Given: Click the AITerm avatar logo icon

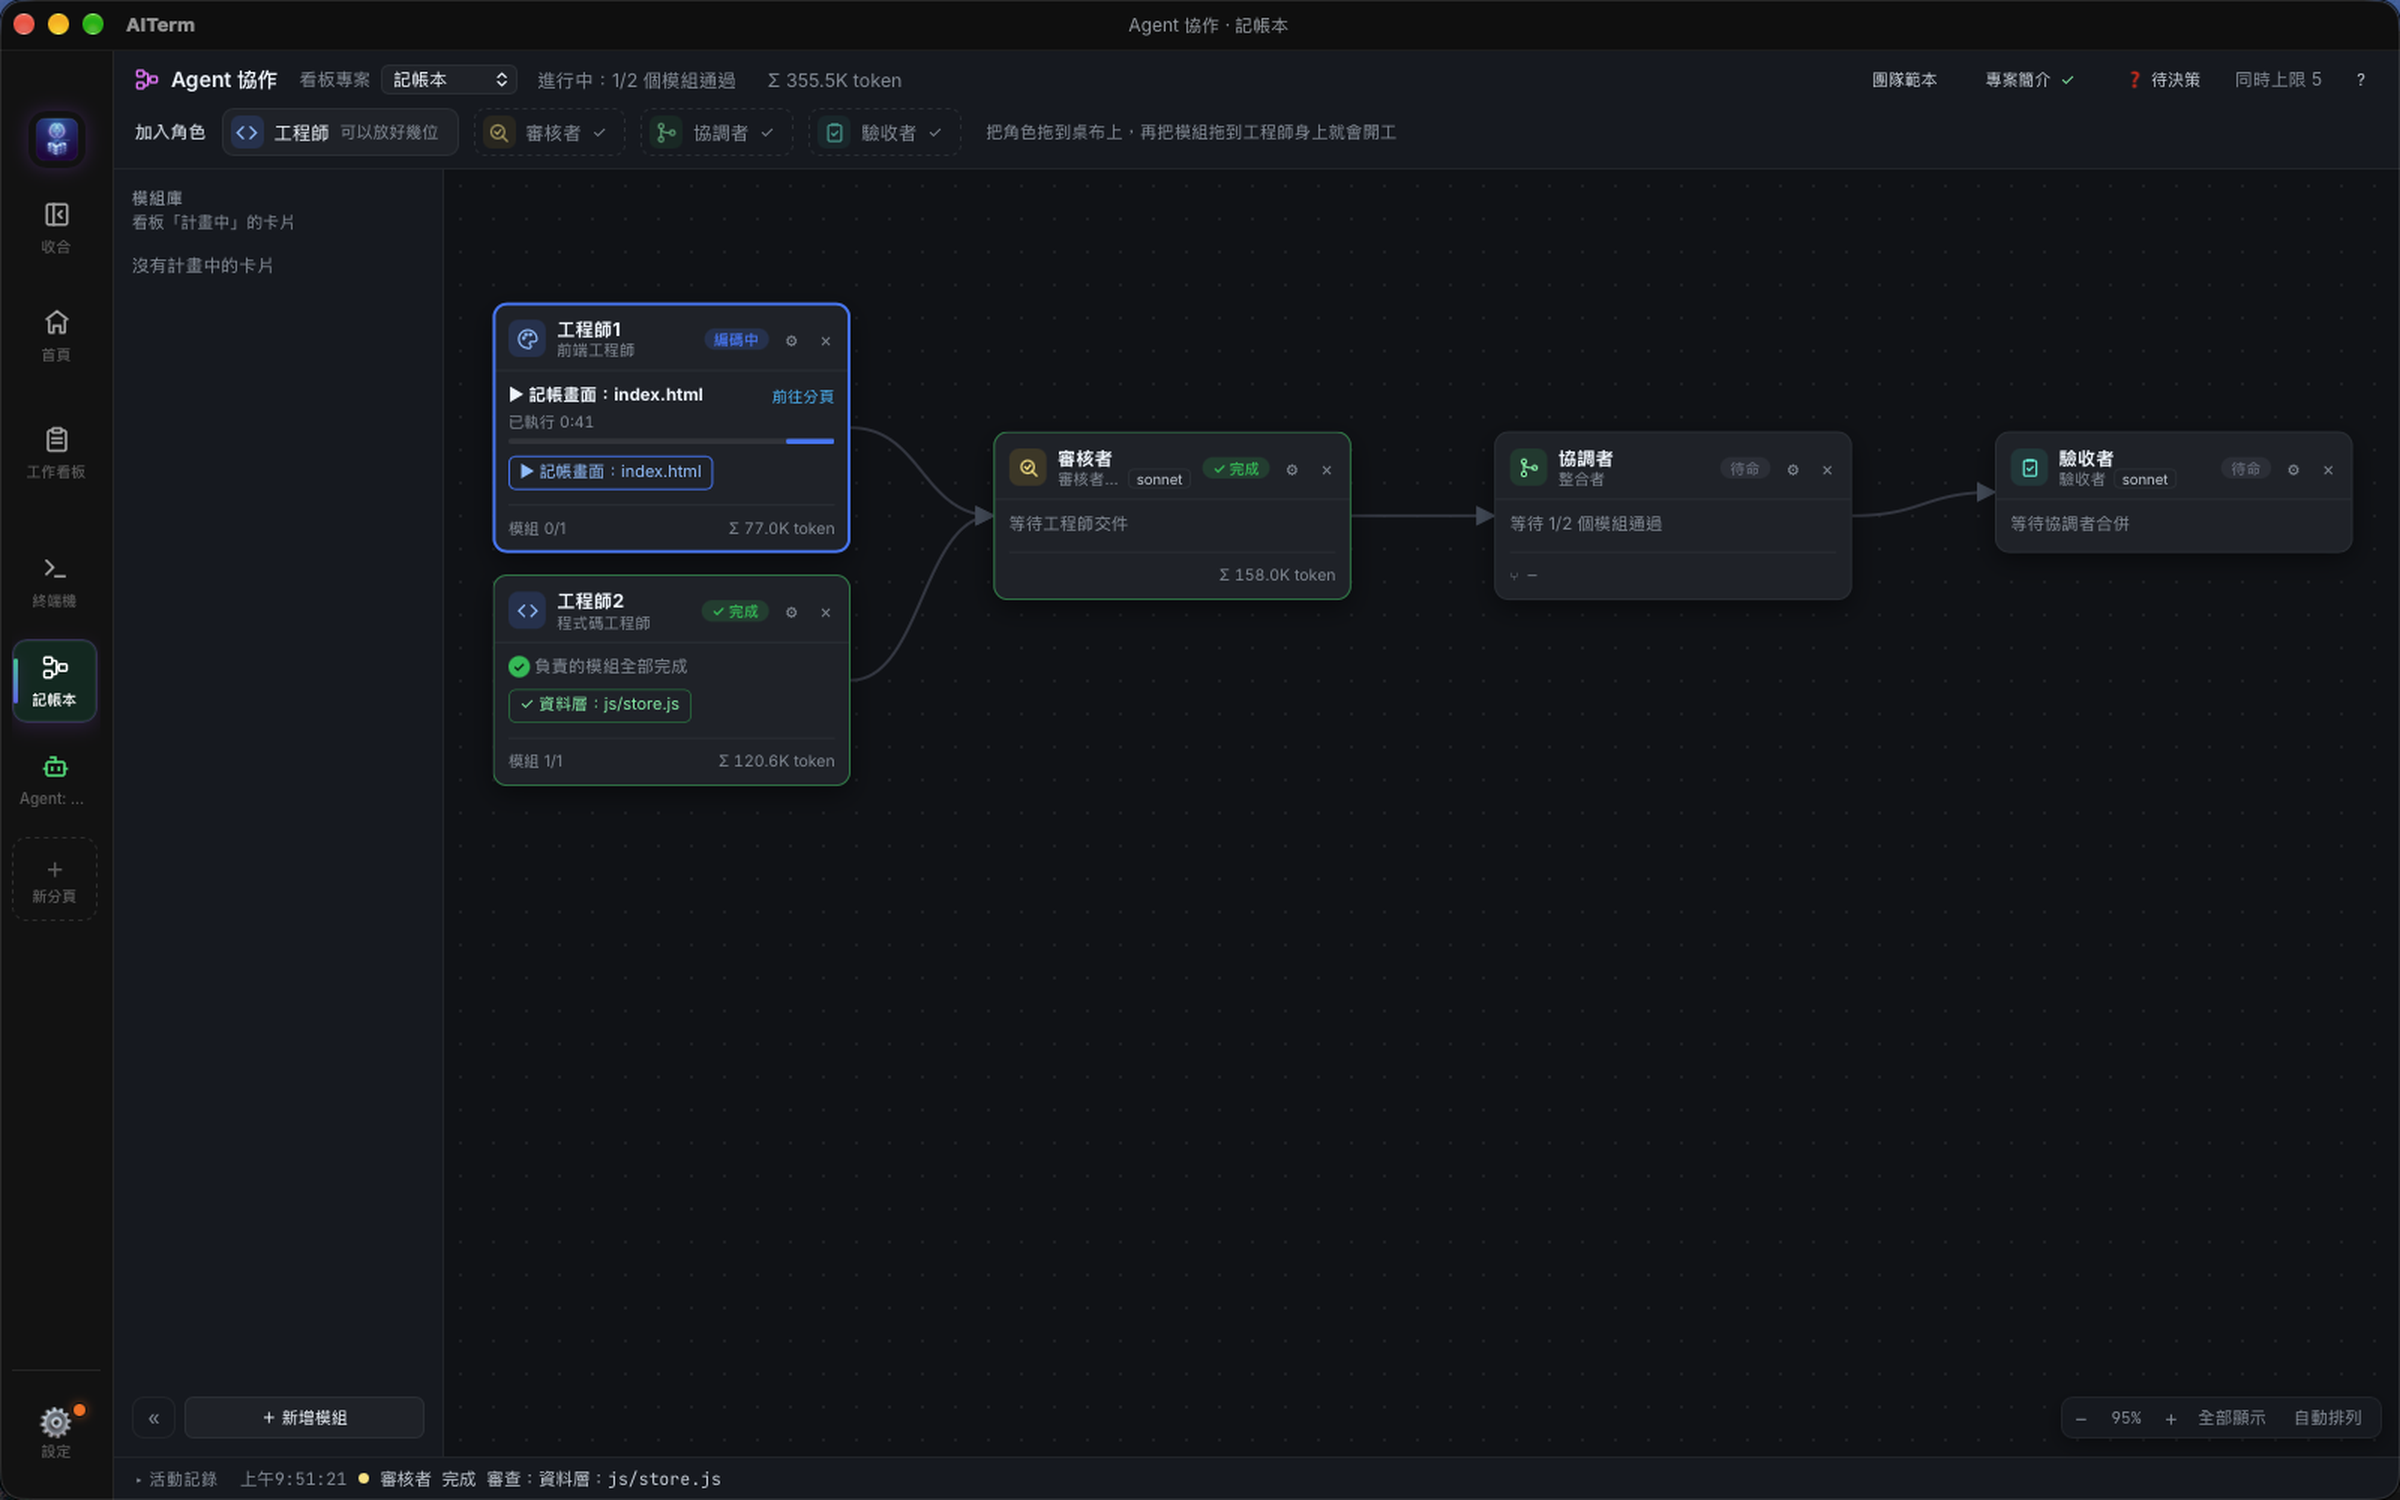Looking at the screenshot, I should pyautogui.click(x=56, y=138).
